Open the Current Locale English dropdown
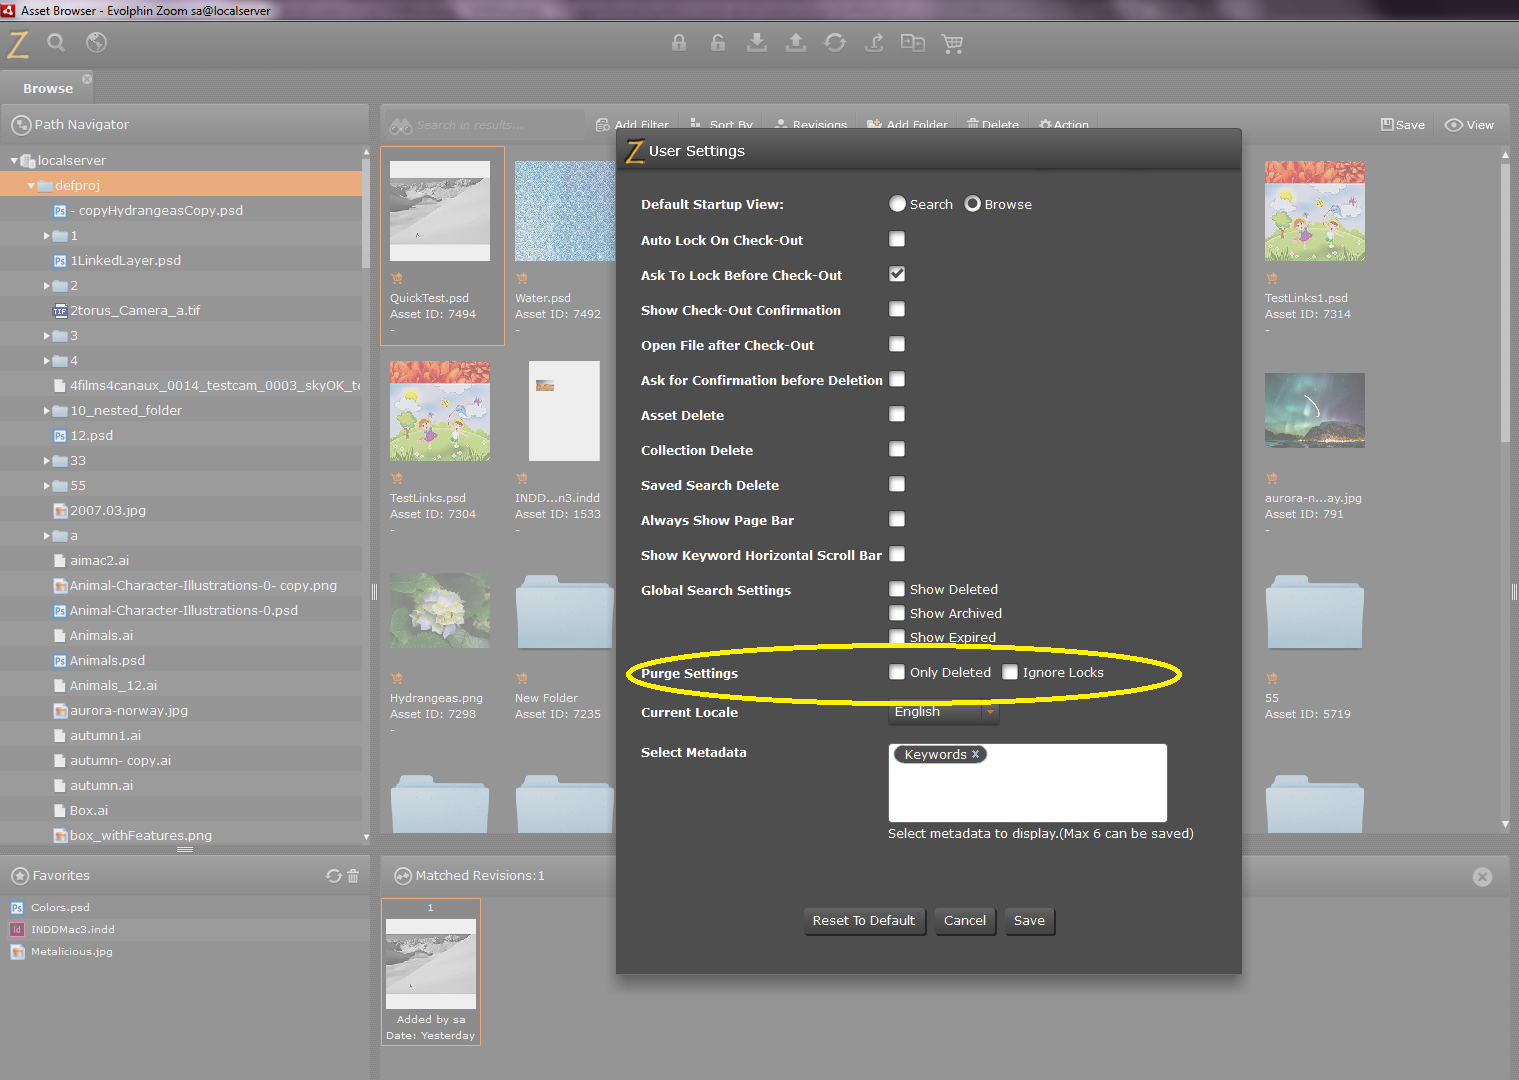 click(943, 712)
